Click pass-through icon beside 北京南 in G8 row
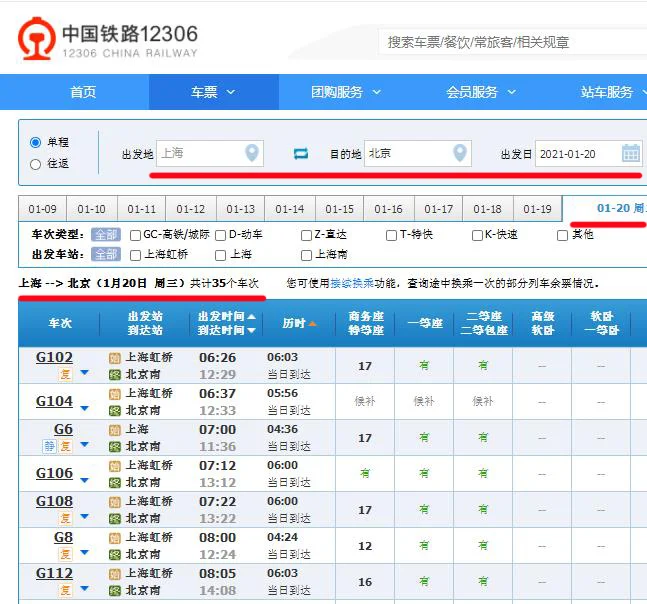The image size is (647, 604). pos(115,555)
